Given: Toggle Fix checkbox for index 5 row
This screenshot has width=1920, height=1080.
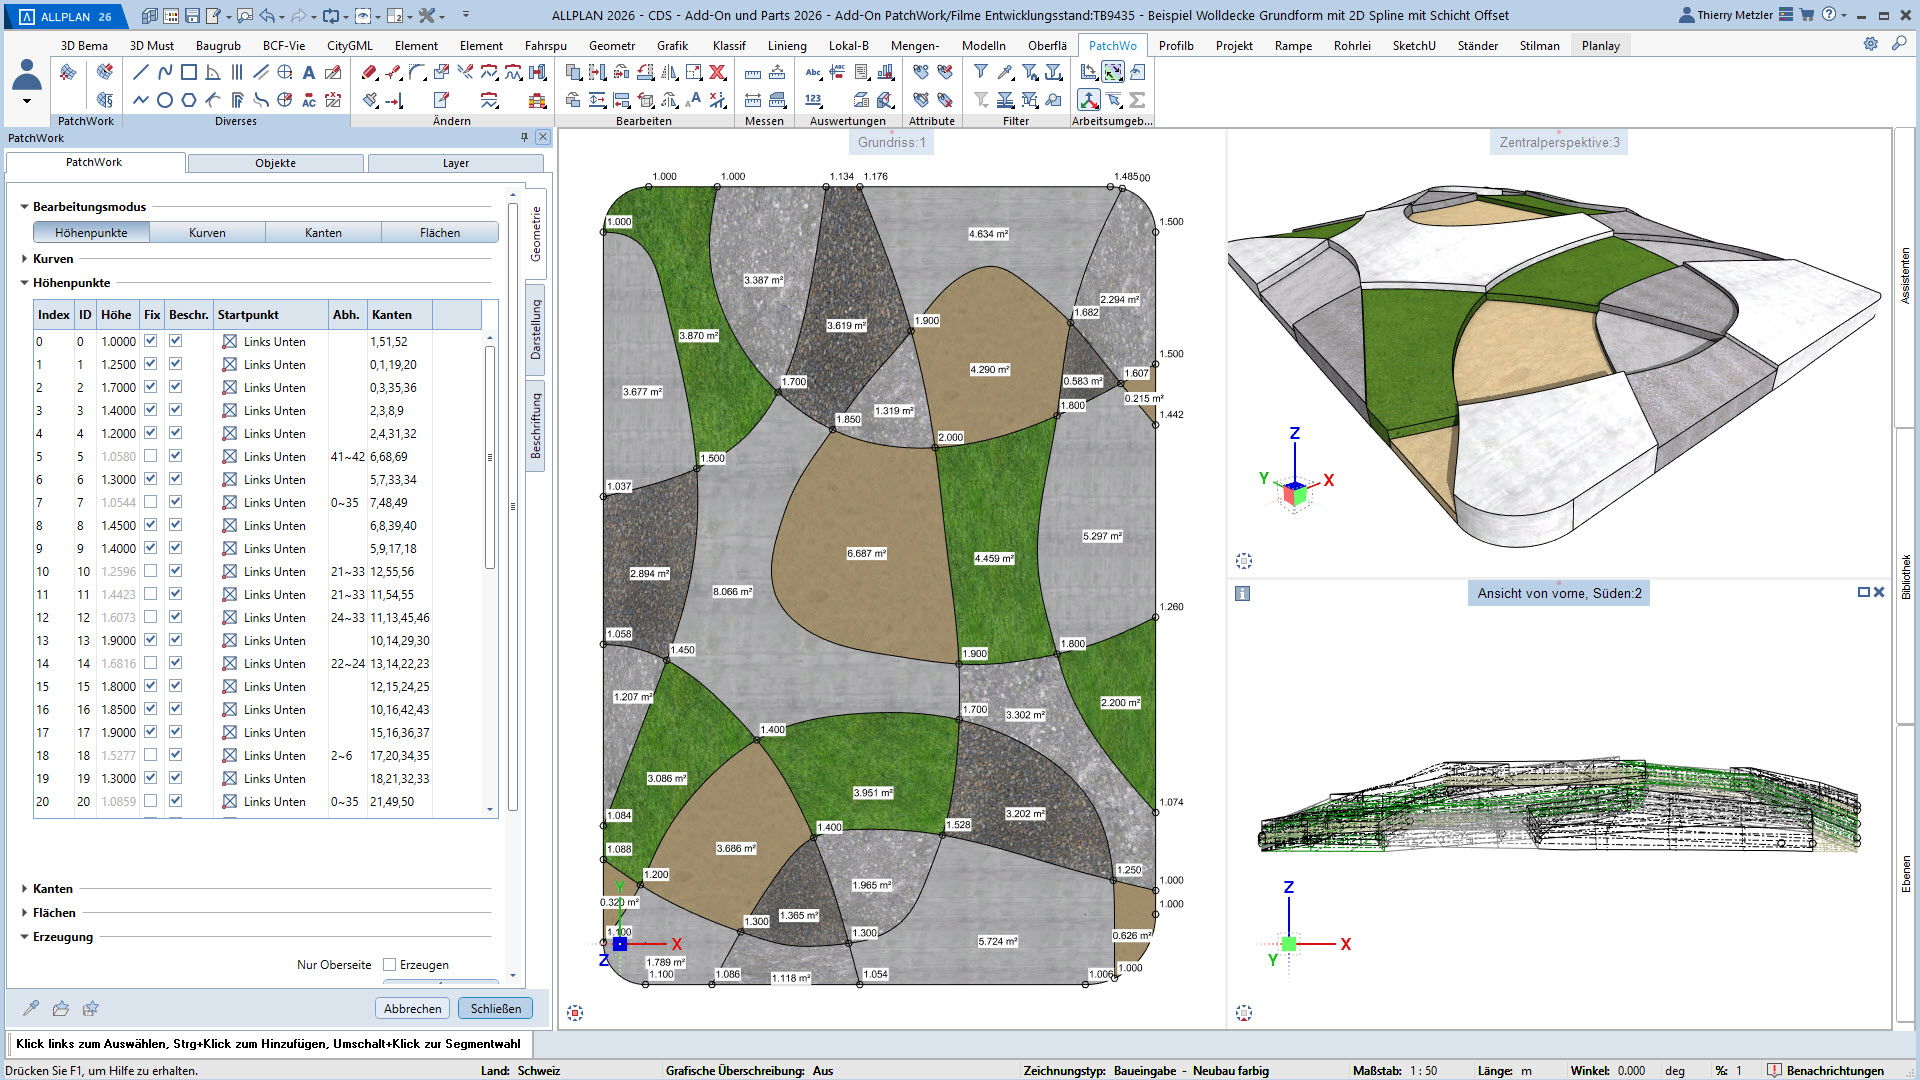Looking at the screenshot, I should tap(151, 456).
